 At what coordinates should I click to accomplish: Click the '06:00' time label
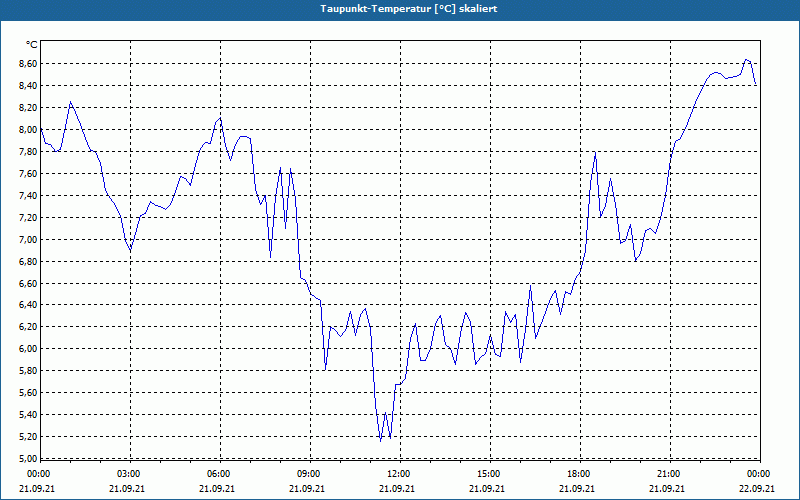[x=217, y=474]
